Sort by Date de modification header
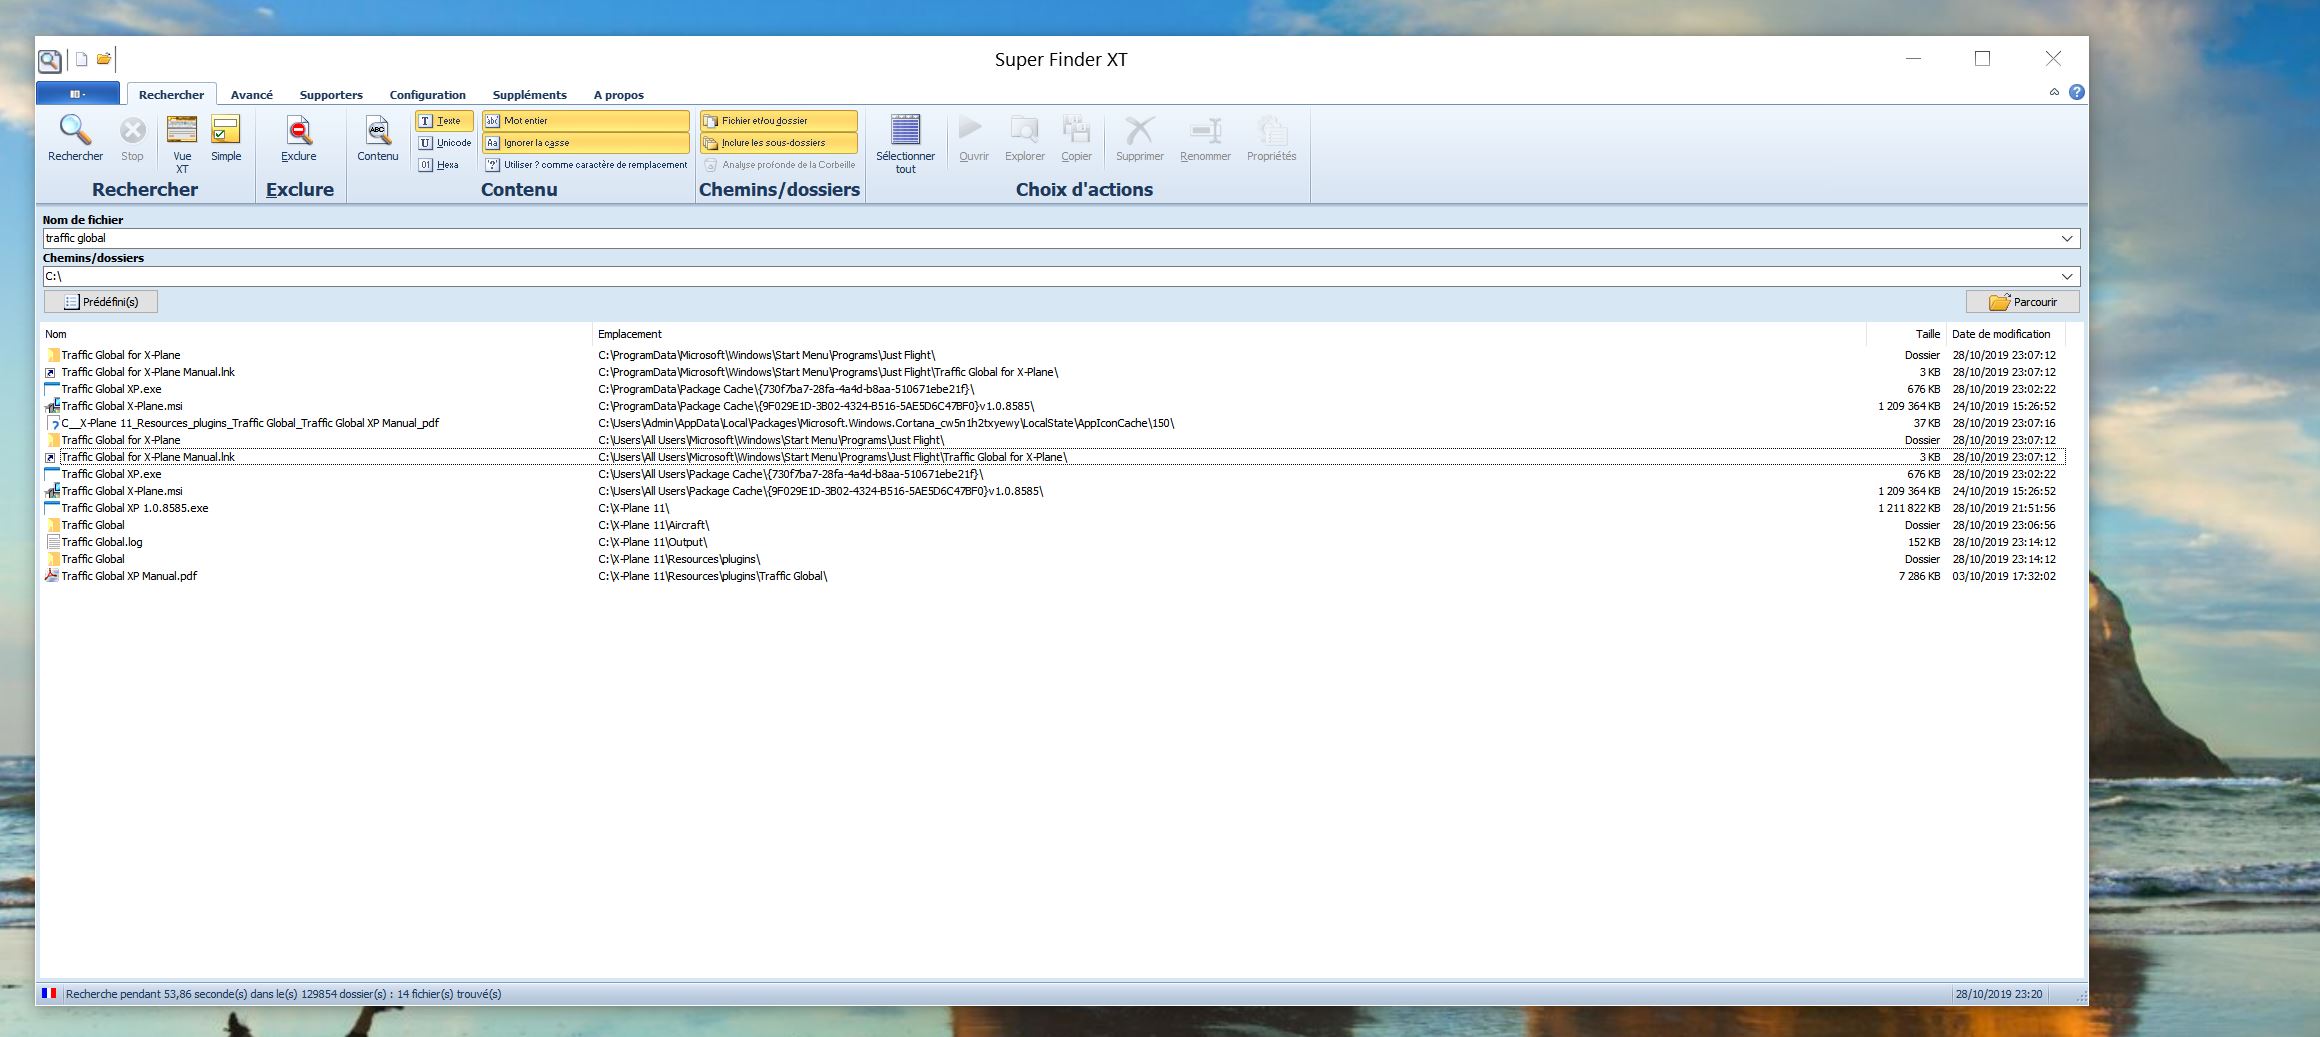Image resolution: width=2320 pixels, height=1037 pixels. (2005, 334)
